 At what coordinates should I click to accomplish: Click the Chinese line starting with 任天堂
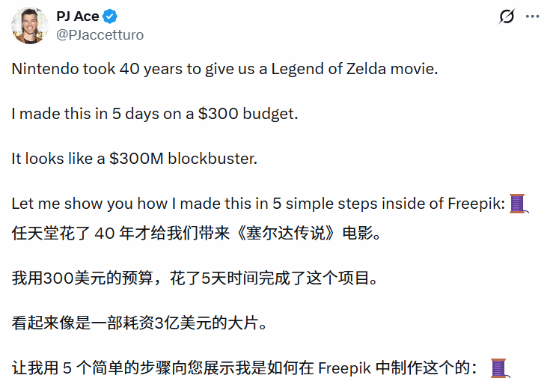(x=196, y=233)
